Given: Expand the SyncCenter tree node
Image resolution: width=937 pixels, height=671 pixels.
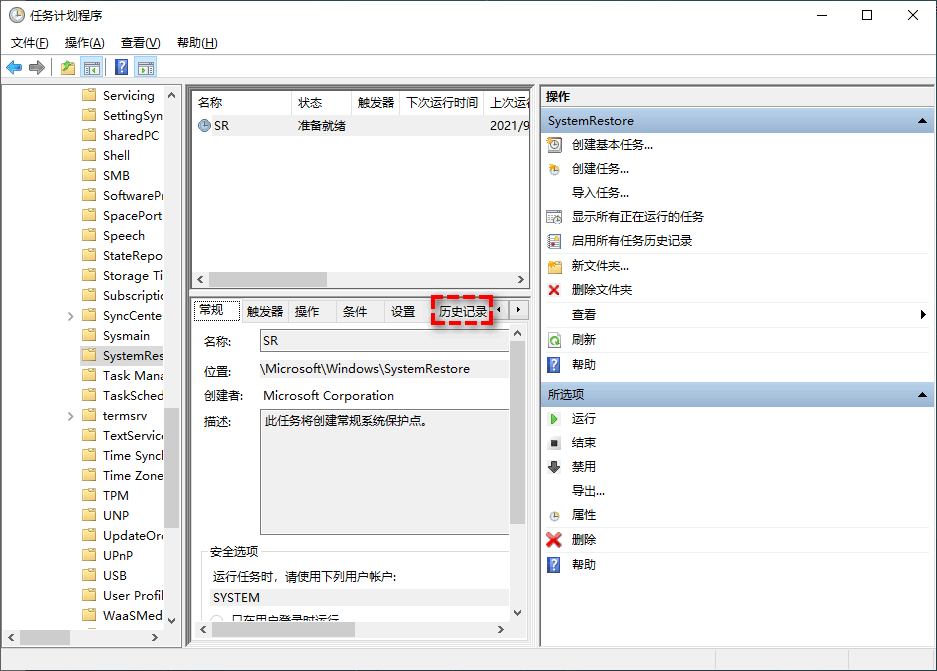Looking at the screenshot, I should tap(68, 315).
